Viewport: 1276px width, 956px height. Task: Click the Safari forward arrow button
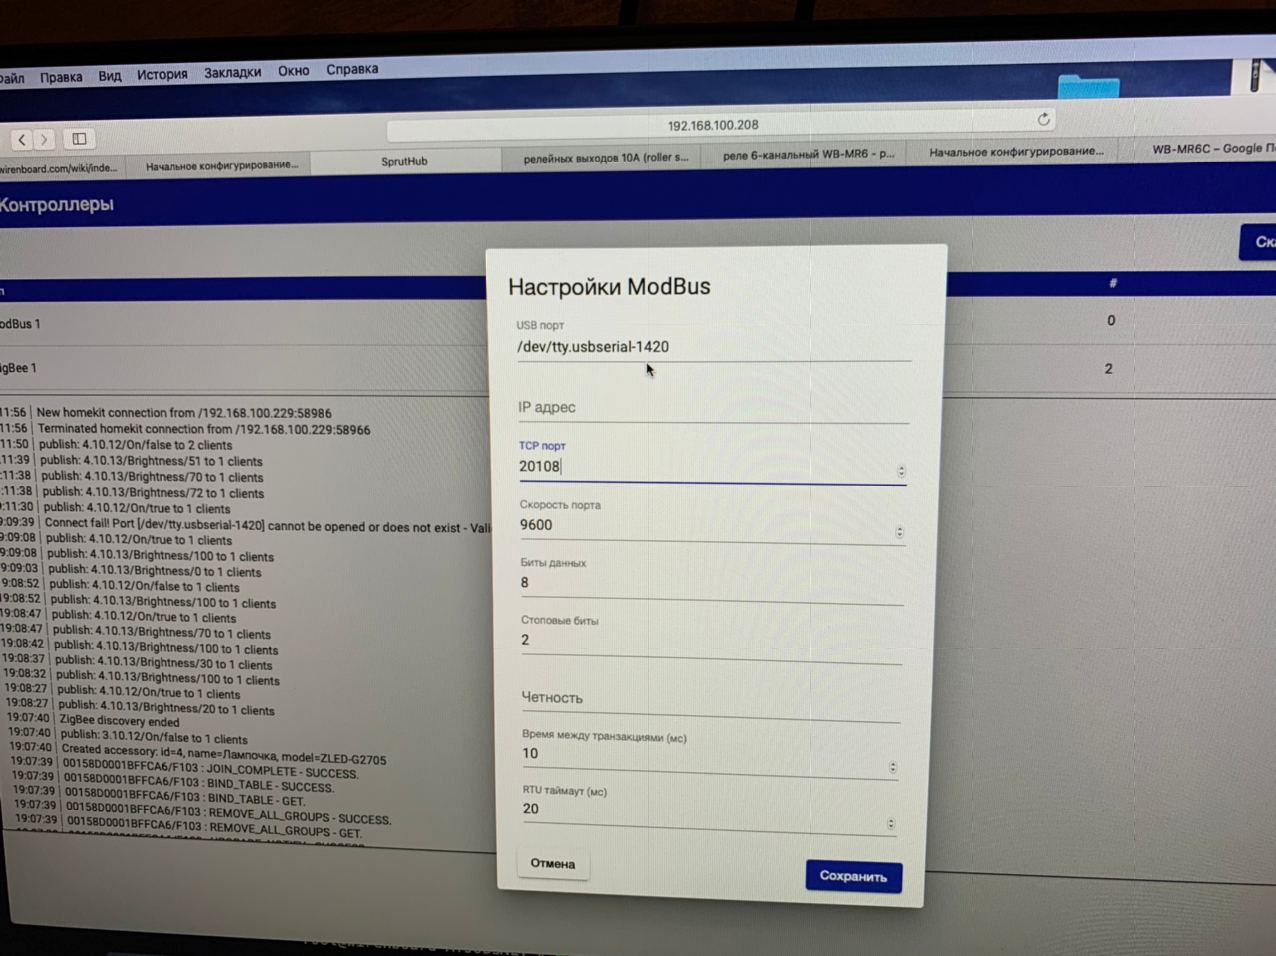coord(44,140)
